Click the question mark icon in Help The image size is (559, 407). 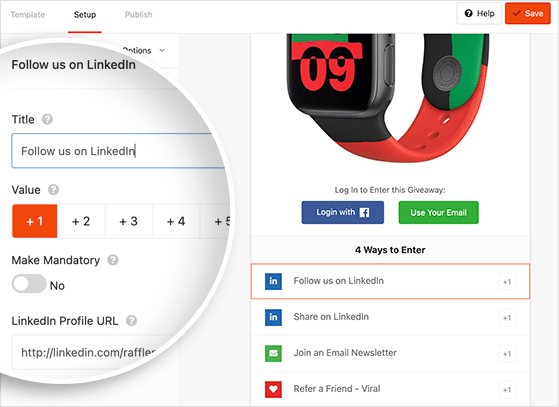[468, 14]
